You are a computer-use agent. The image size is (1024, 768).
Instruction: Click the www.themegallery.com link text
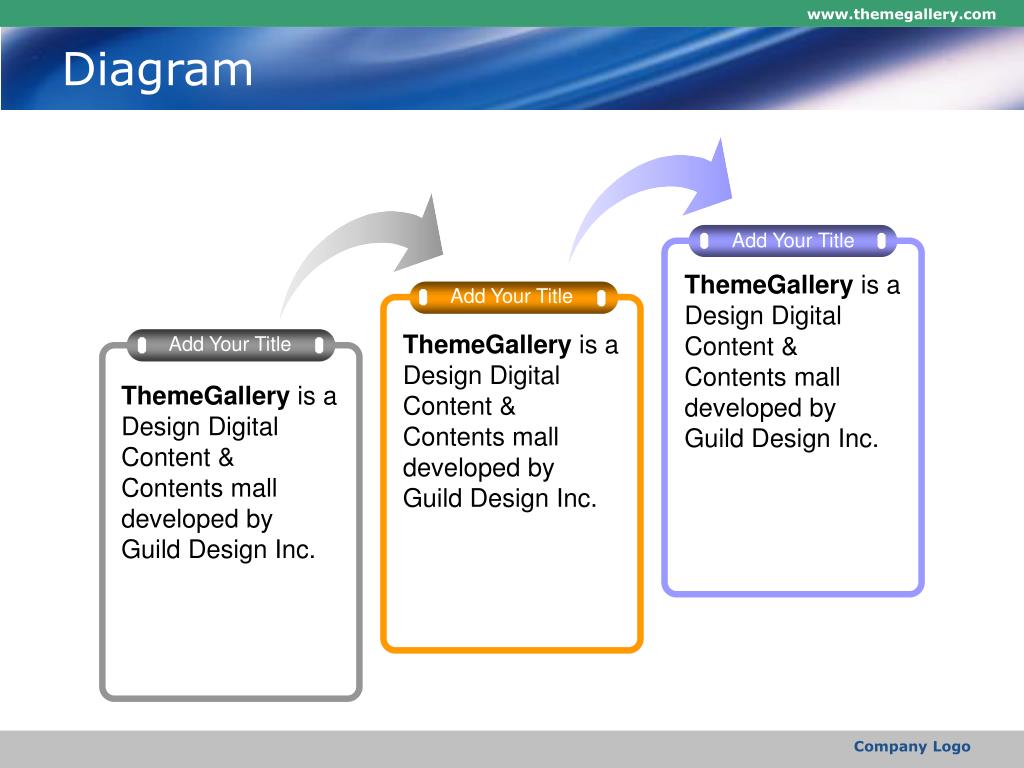coord(901,14)
